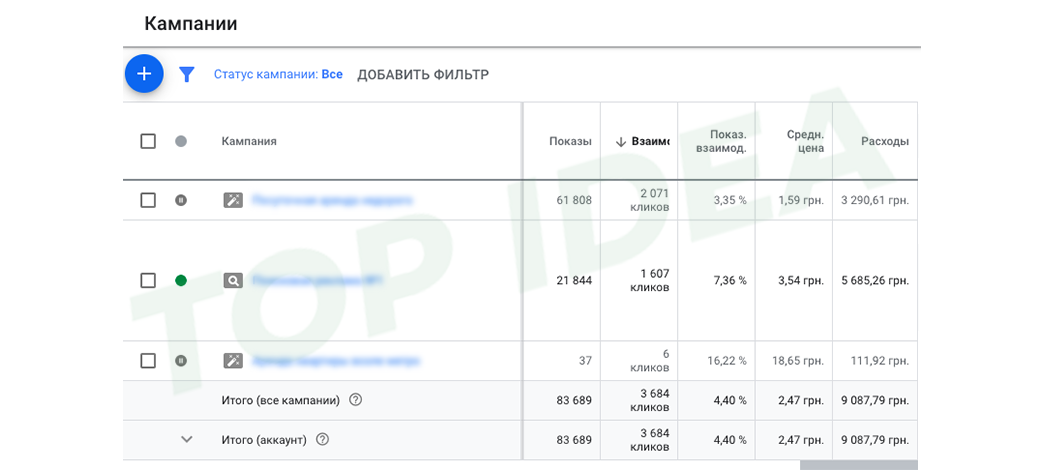Click the blue plus new campaign button

pos(144,74)
